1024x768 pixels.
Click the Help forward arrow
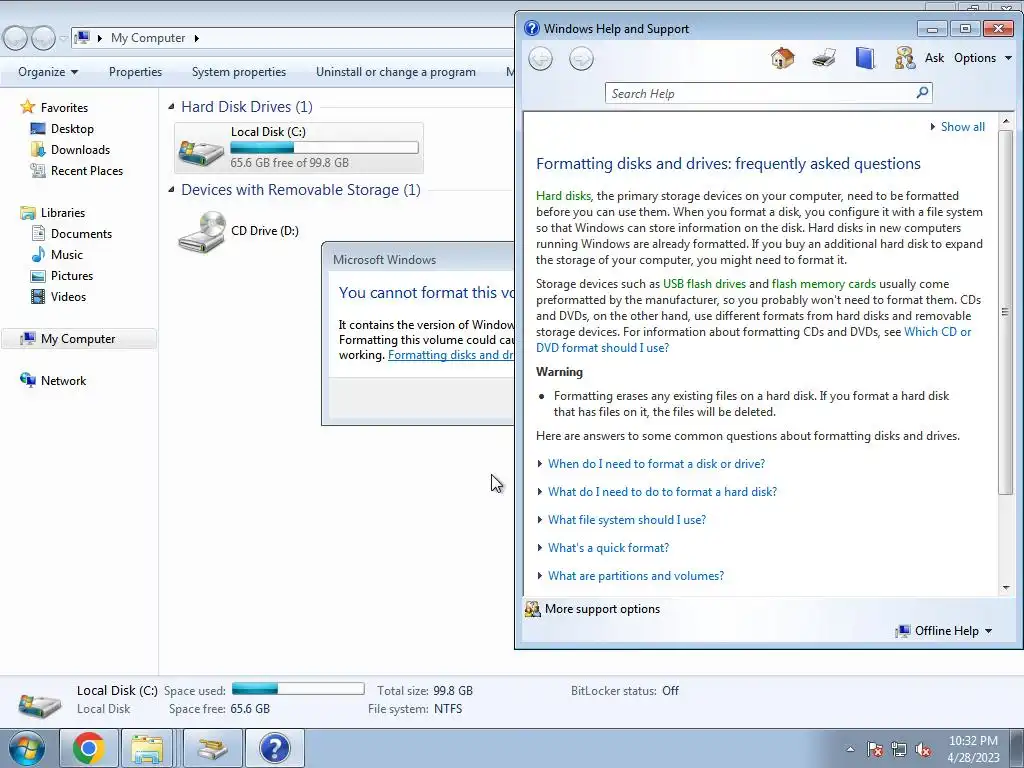coord(581,59)
